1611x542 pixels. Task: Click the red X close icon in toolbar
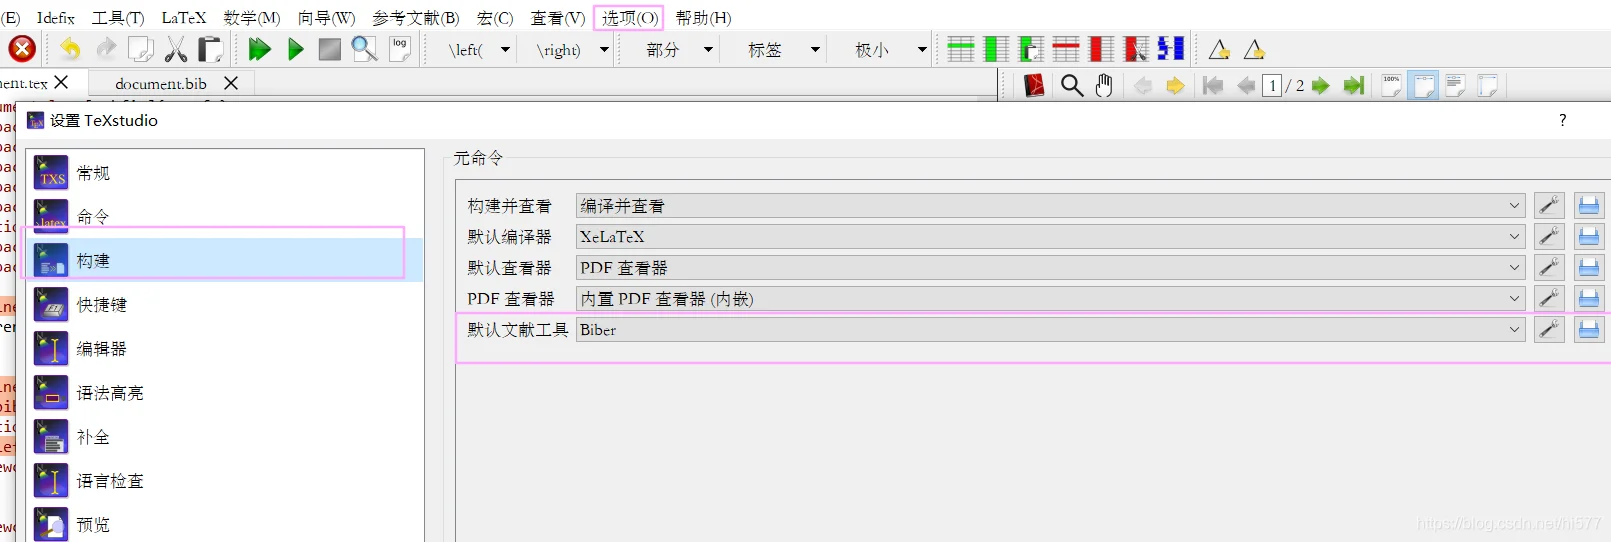[x=22, y=49]
